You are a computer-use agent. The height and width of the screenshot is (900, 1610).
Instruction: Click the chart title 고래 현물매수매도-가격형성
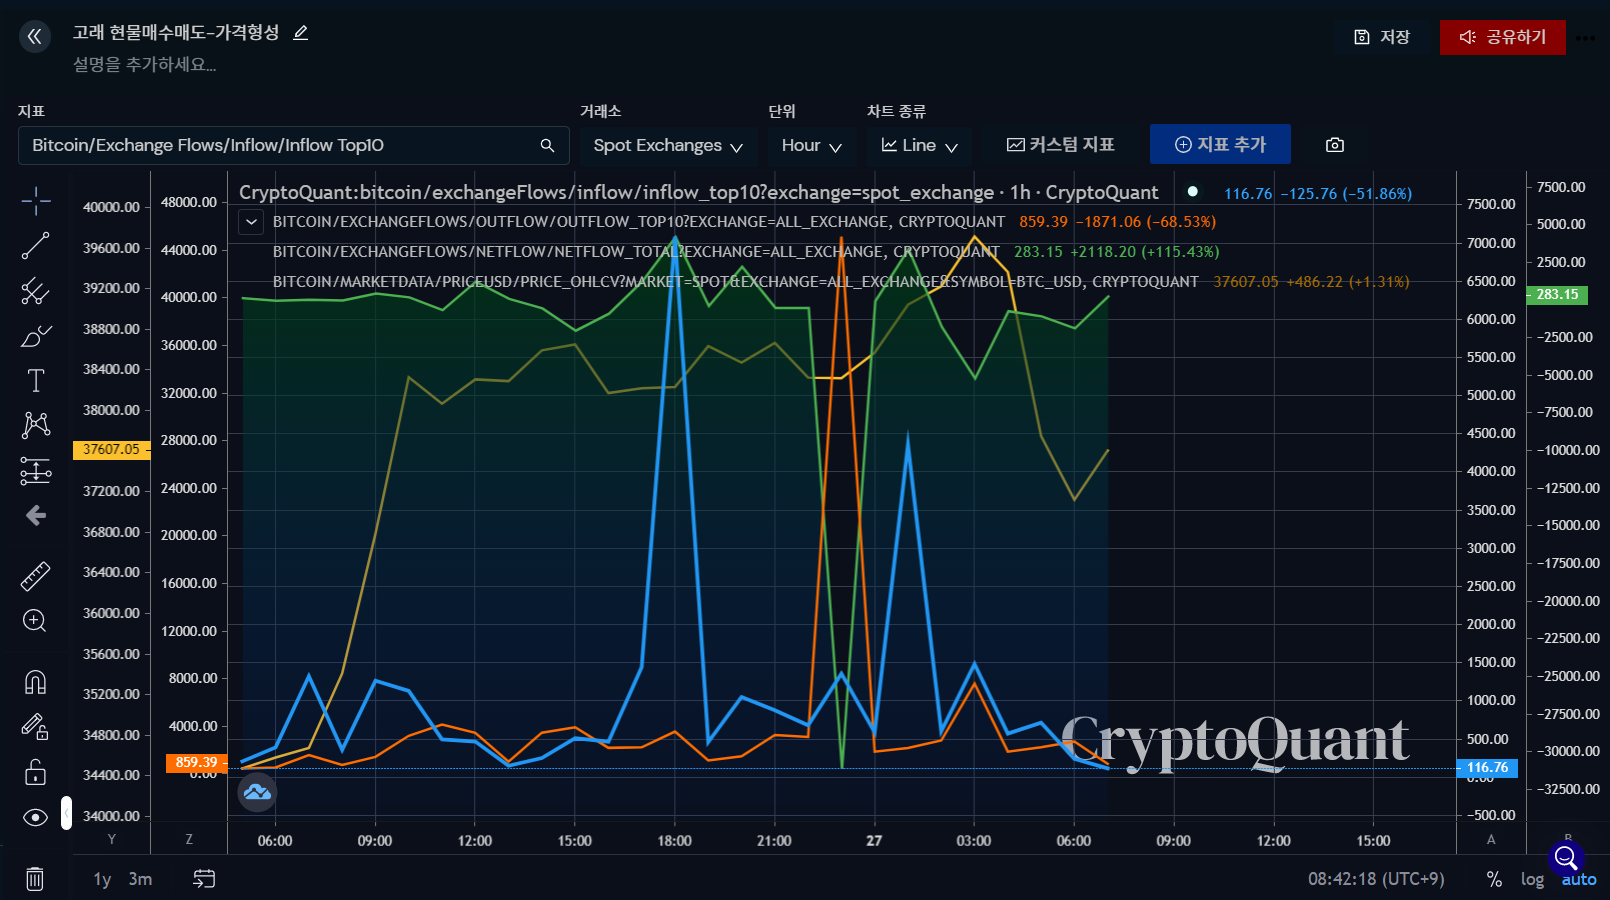coord(176,33)
